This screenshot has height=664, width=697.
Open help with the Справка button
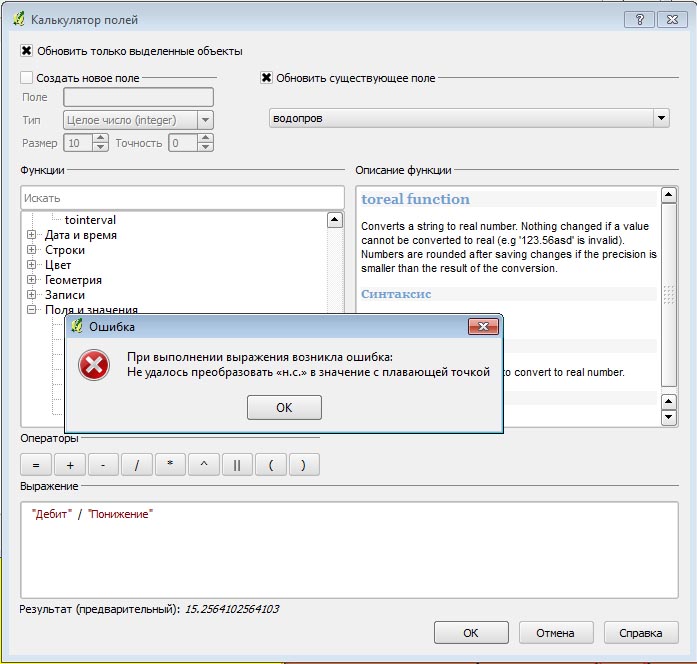click(x=641, y=632)
